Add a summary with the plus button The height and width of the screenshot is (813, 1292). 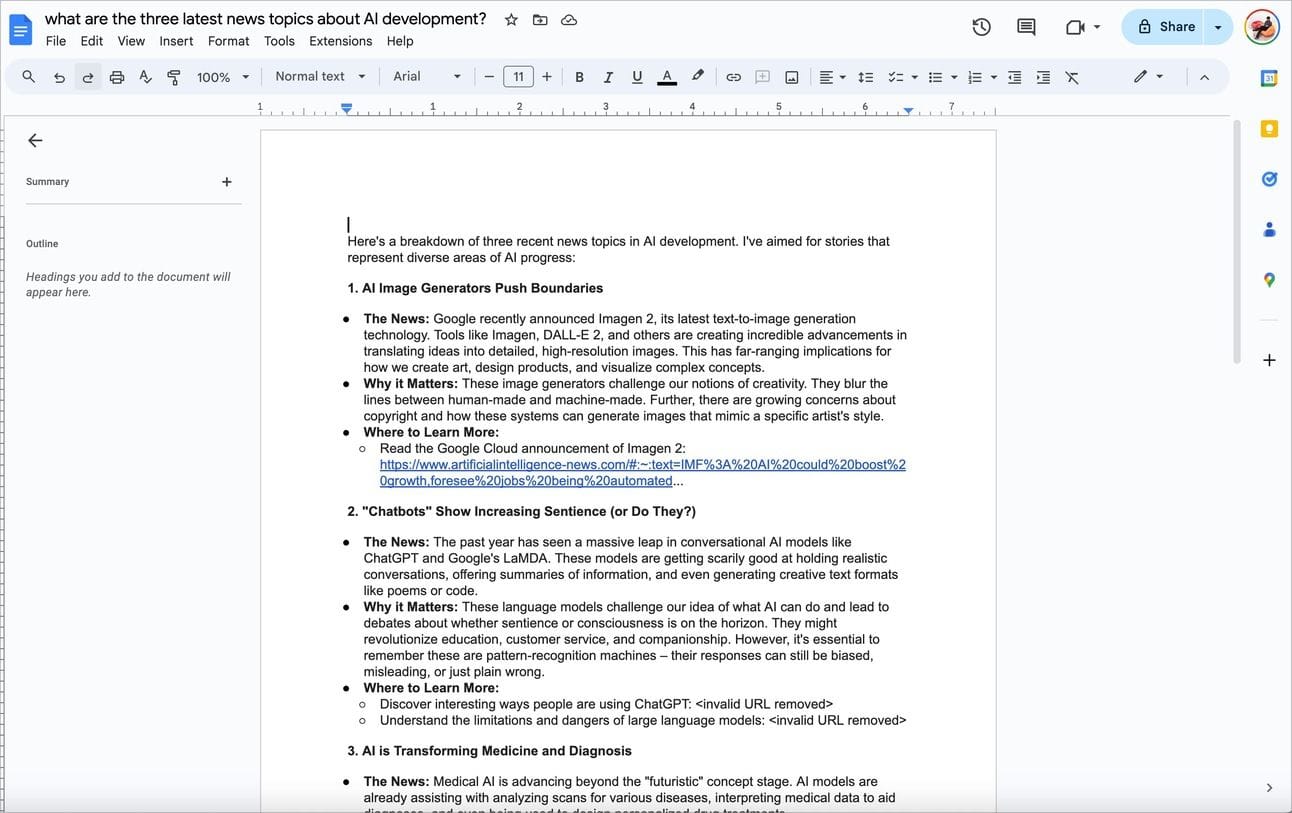227,182
